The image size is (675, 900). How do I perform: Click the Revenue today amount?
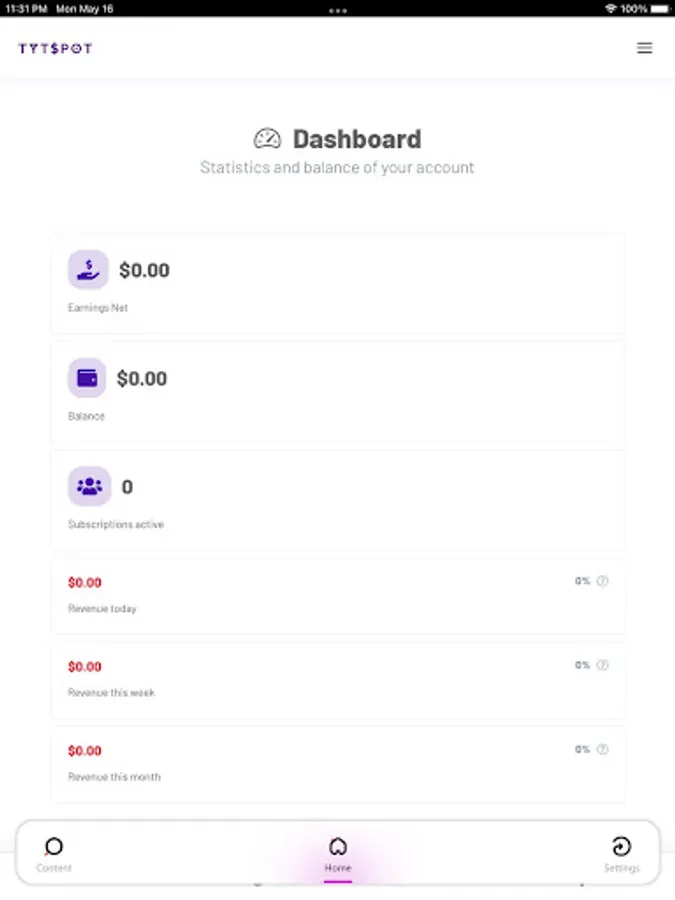coord(85,583)
